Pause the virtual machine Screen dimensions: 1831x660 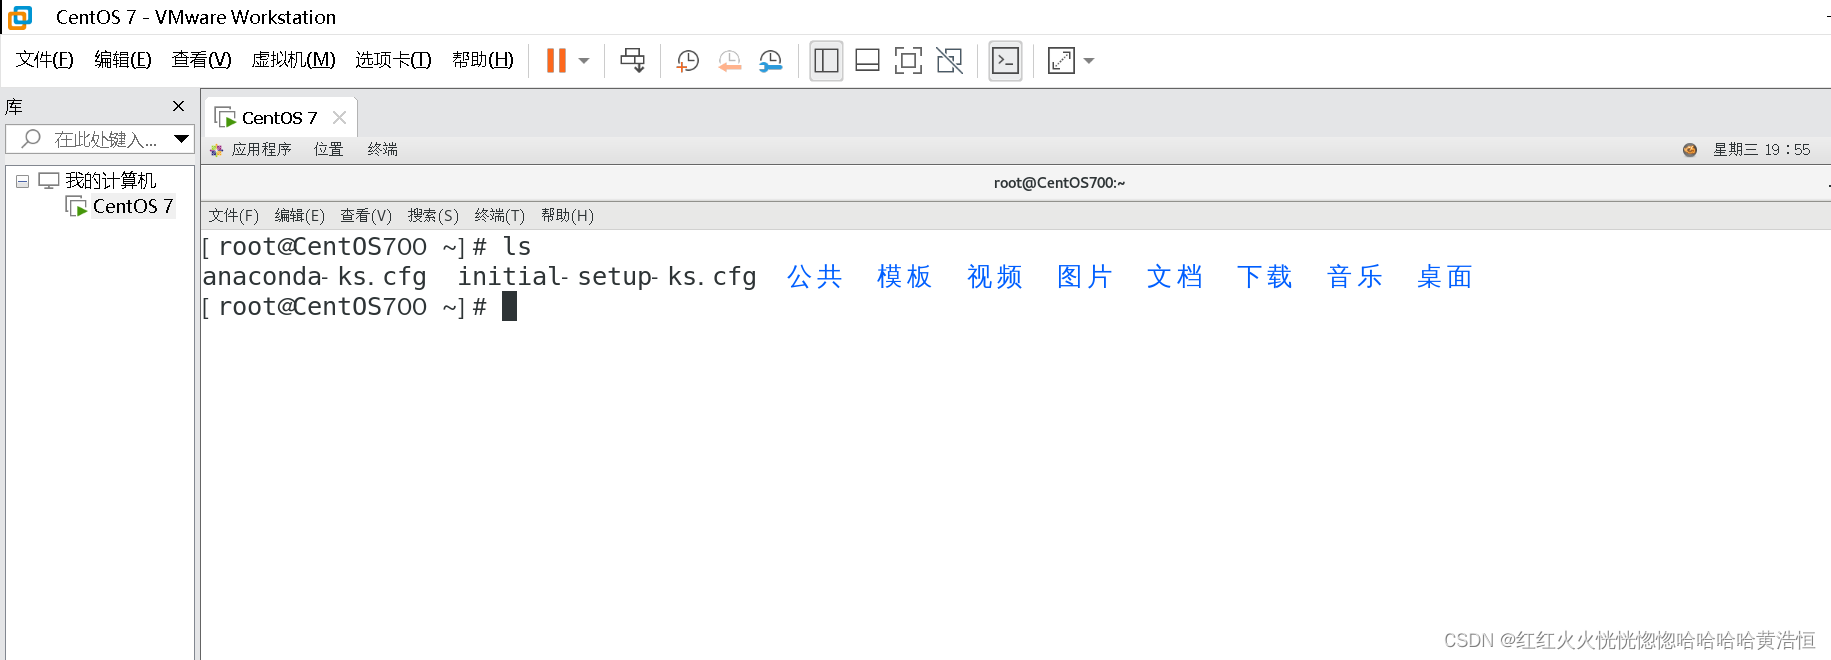point(556,61)
